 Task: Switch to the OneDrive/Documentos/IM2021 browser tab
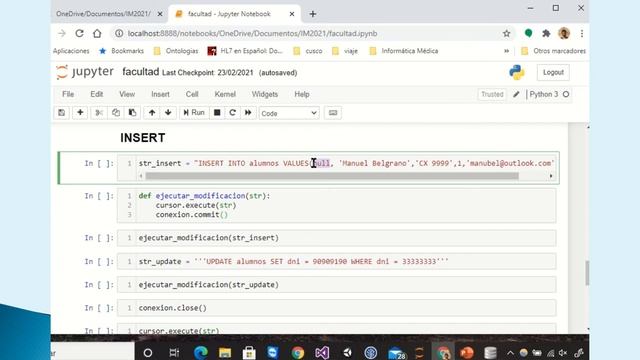point(104,14)
